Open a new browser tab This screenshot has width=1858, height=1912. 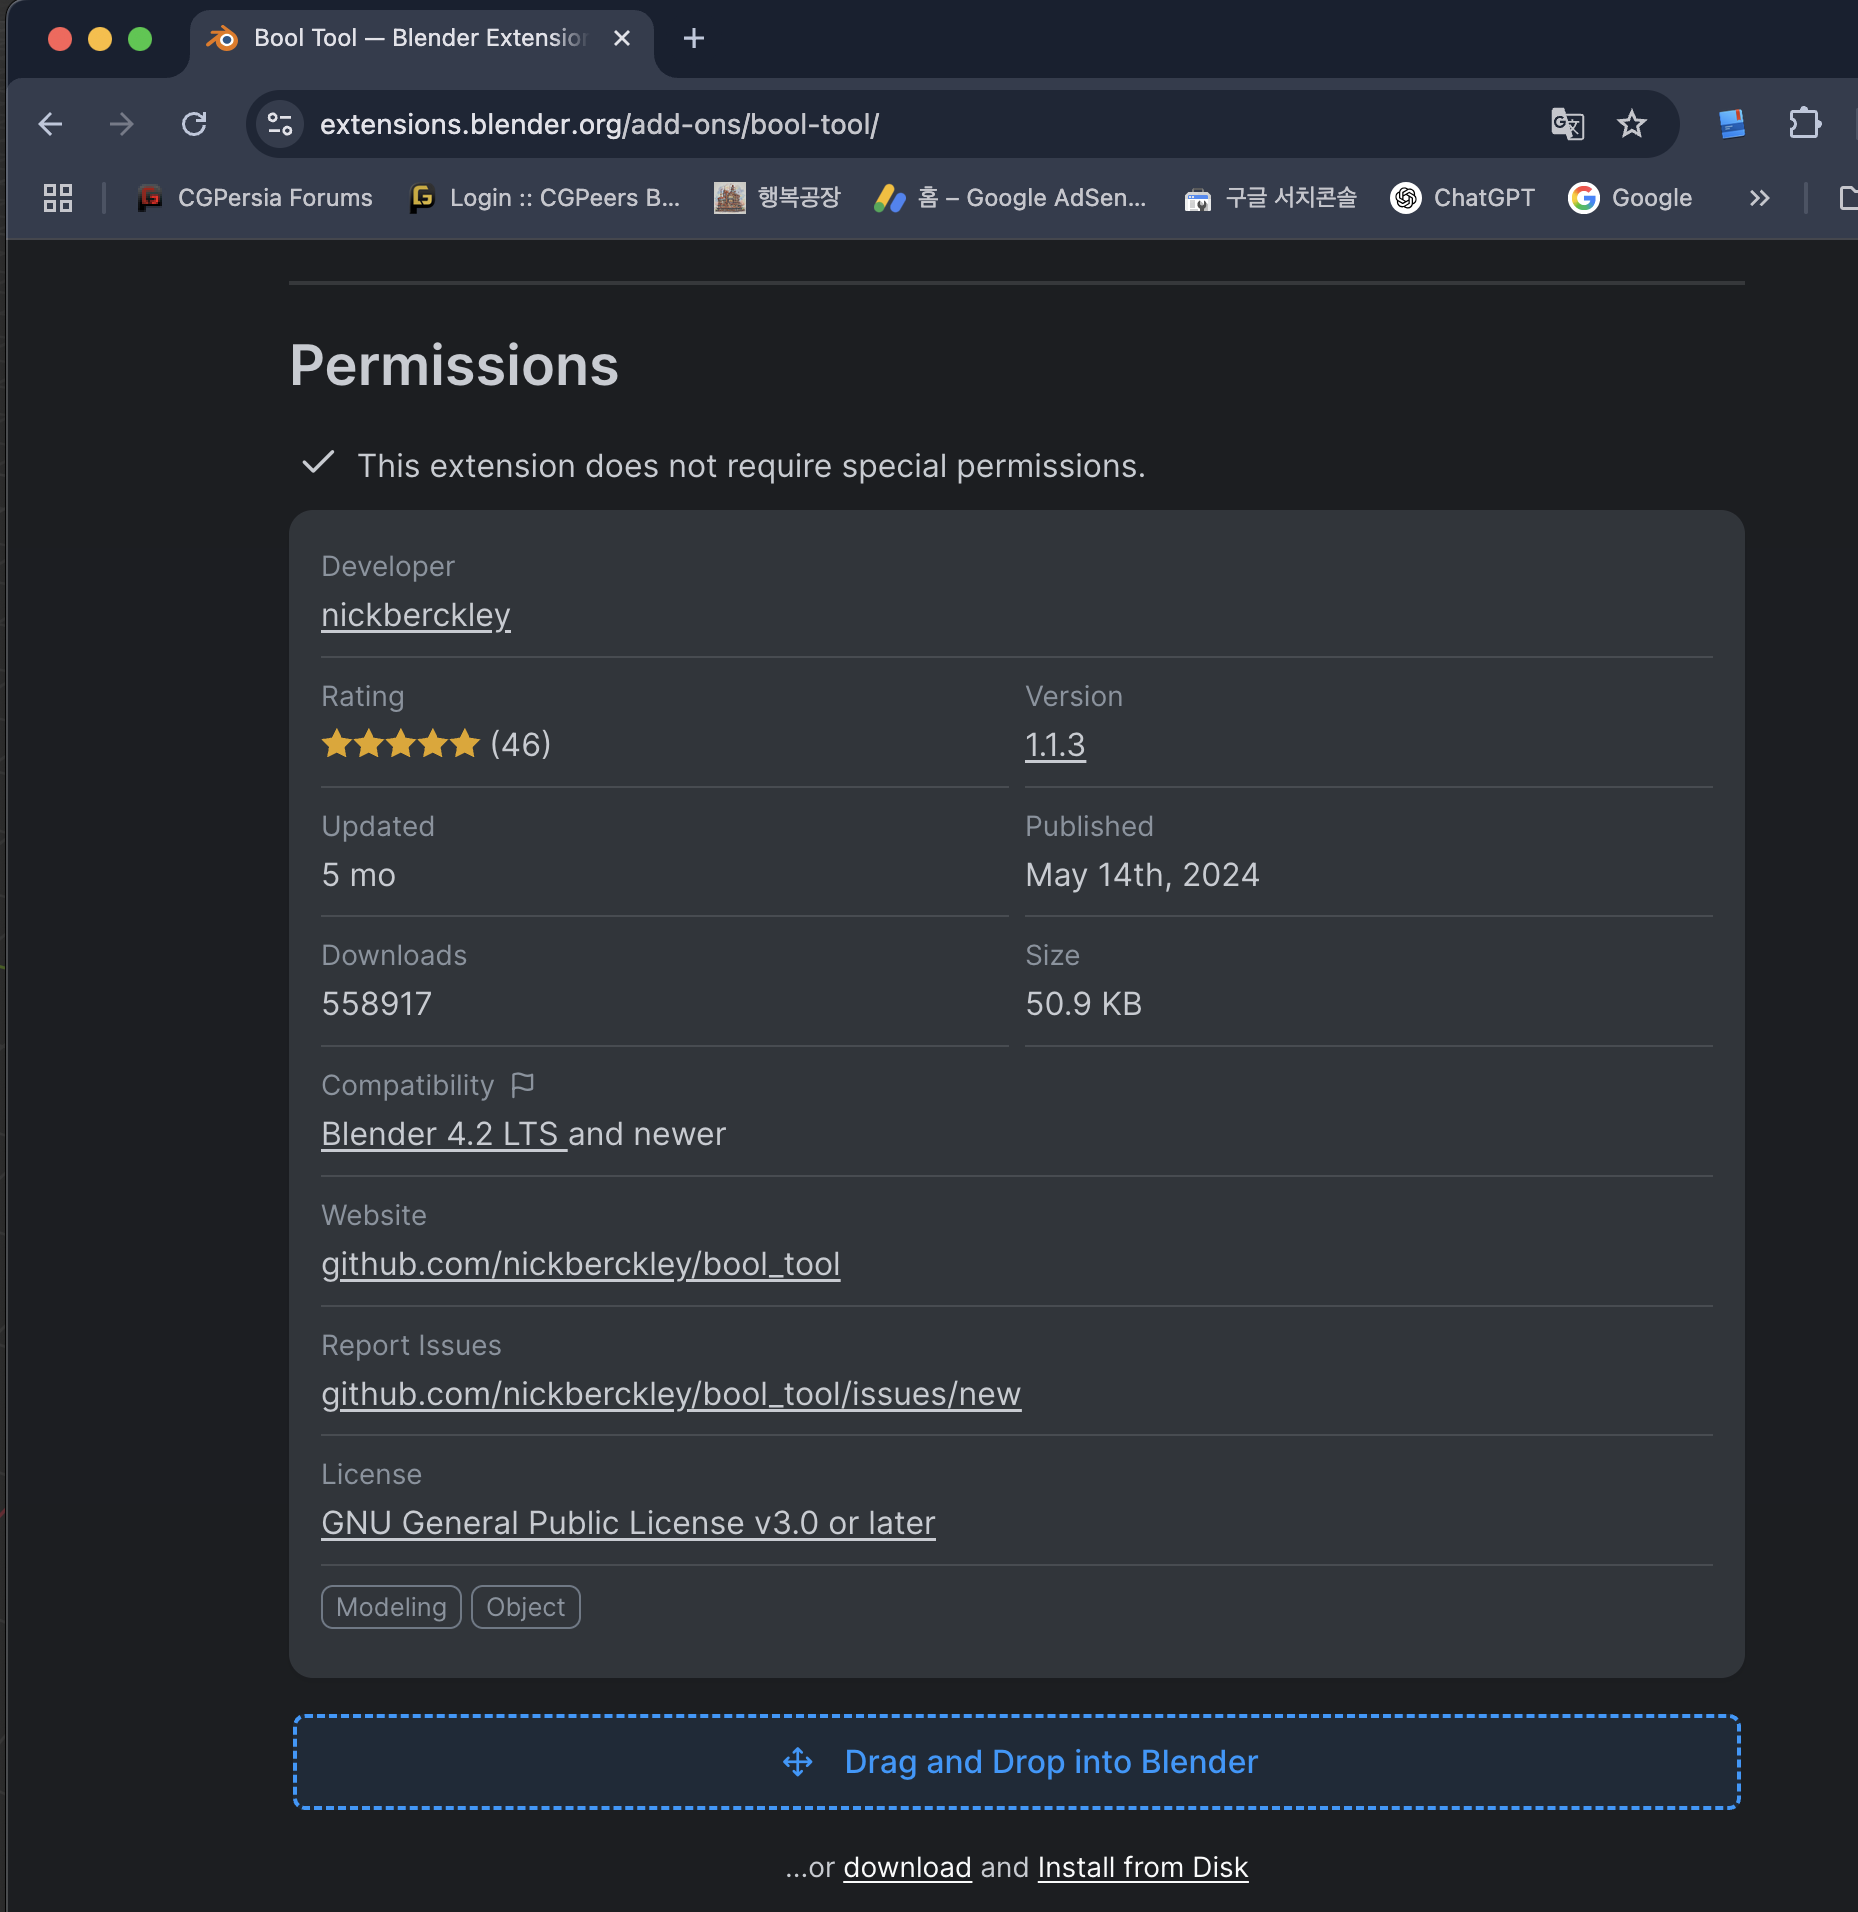coord(694,38)
